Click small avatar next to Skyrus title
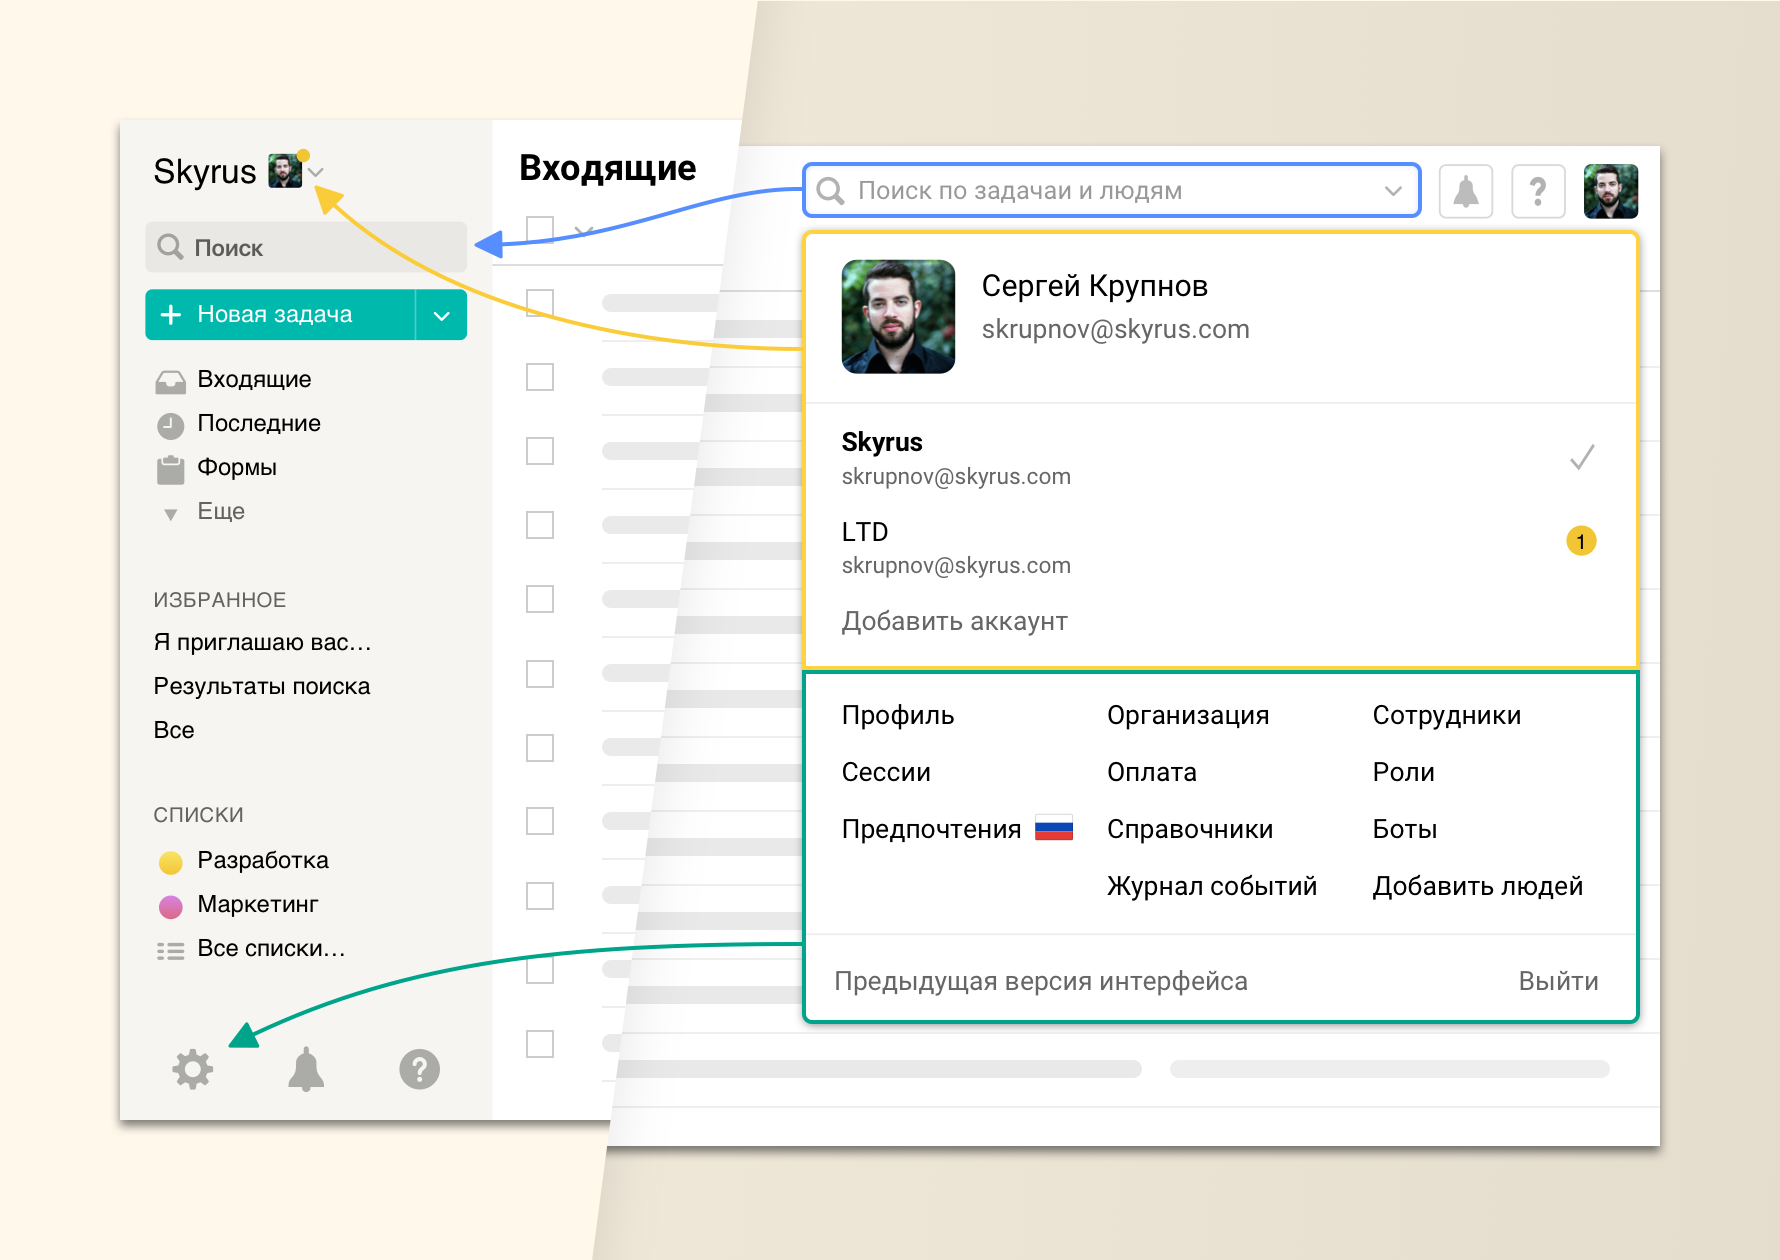Screen dimensions: 1780x1260 pyautogui.click(x=285, y=171)
